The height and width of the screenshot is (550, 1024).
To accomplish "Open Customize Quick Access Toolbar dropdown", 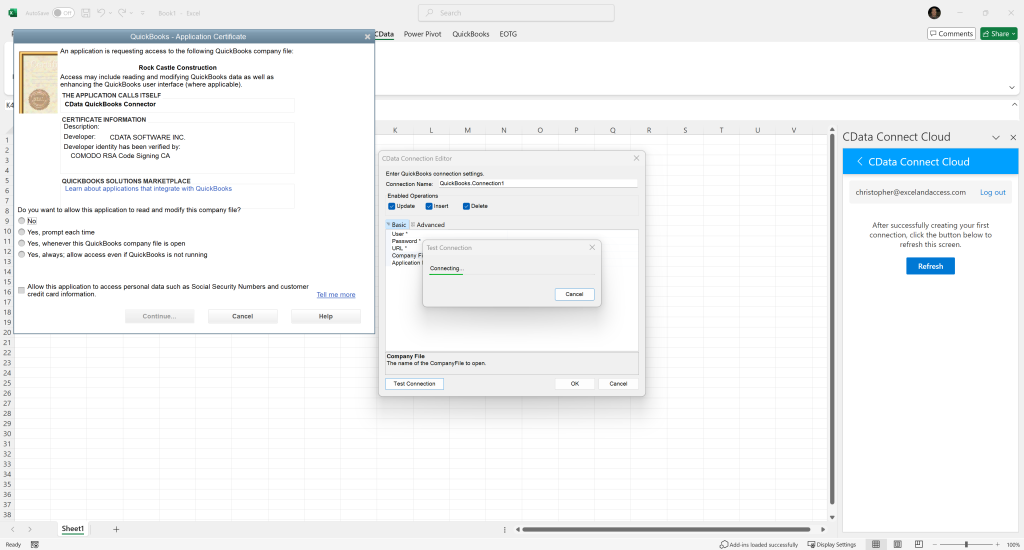I will coord(142,12).
